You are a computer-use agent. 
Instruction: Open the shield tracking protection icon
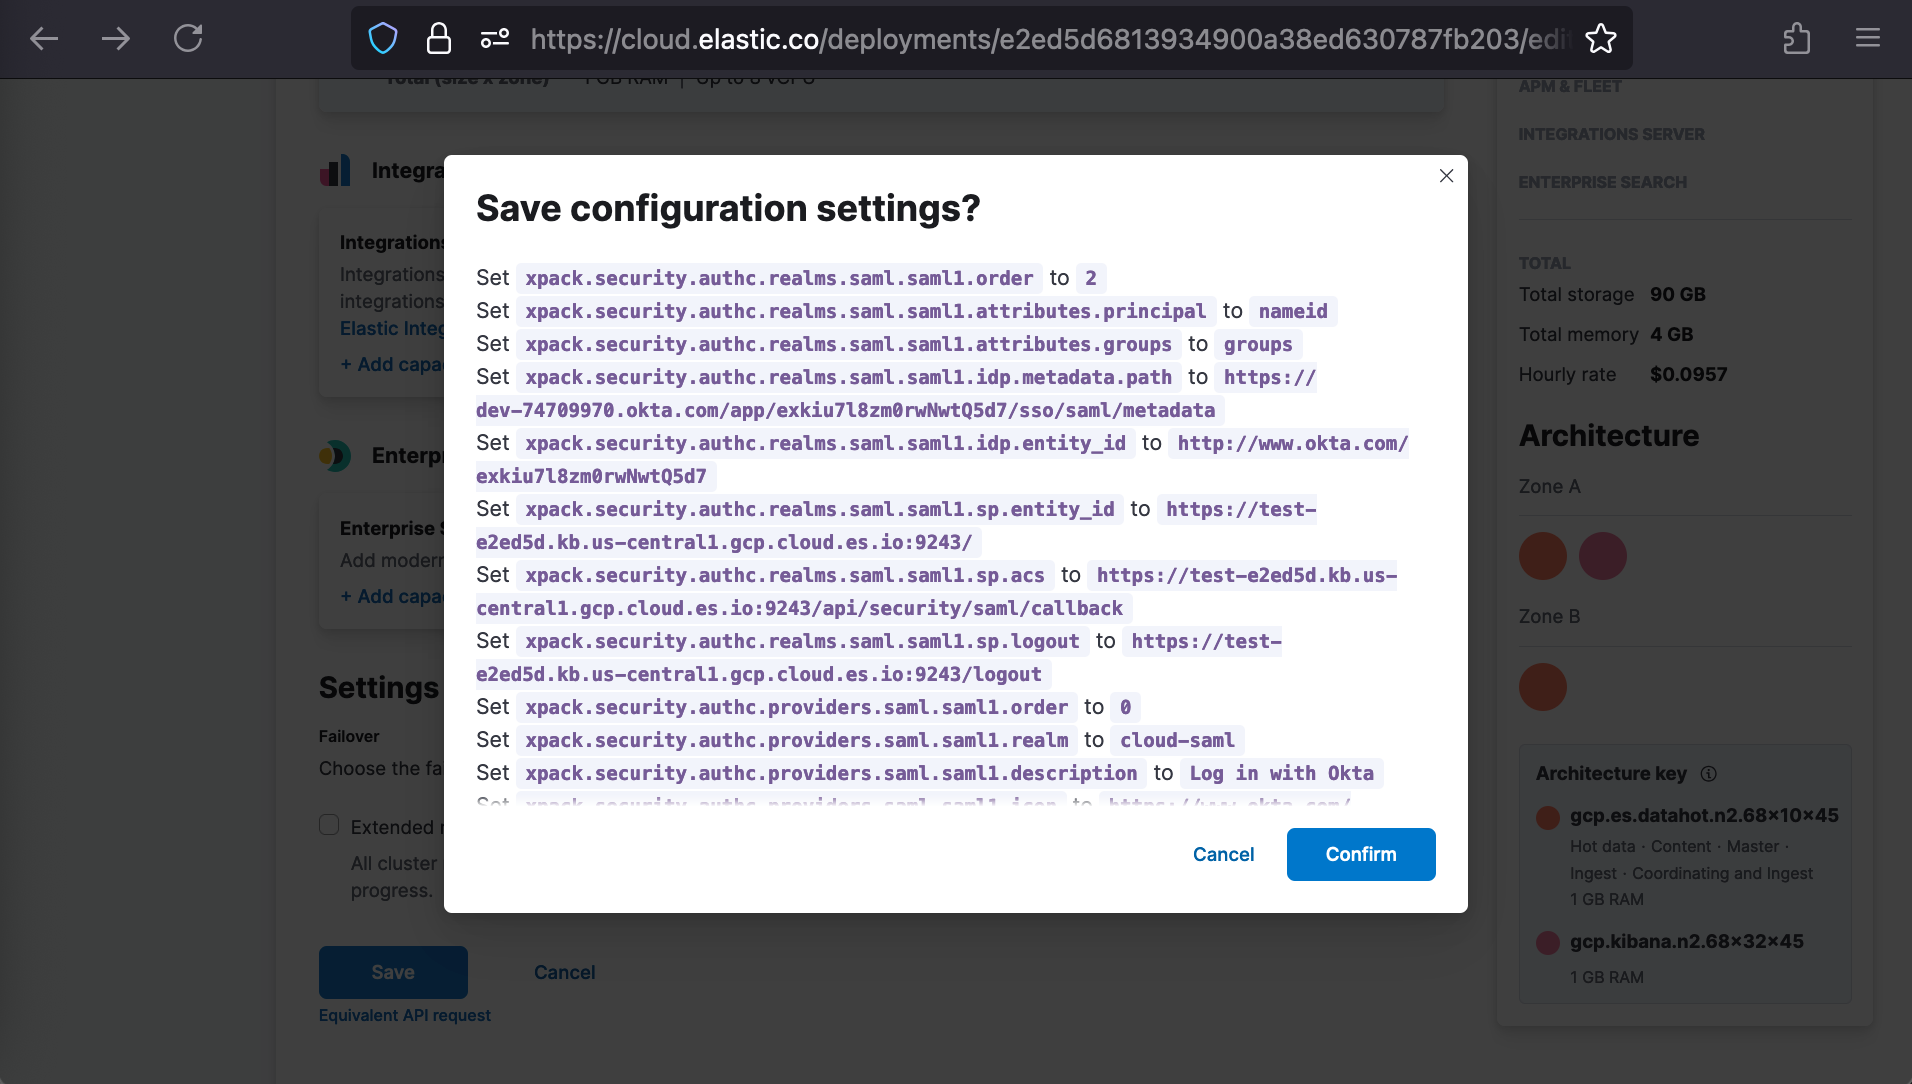pyautogui.click(x=383, y=39)
